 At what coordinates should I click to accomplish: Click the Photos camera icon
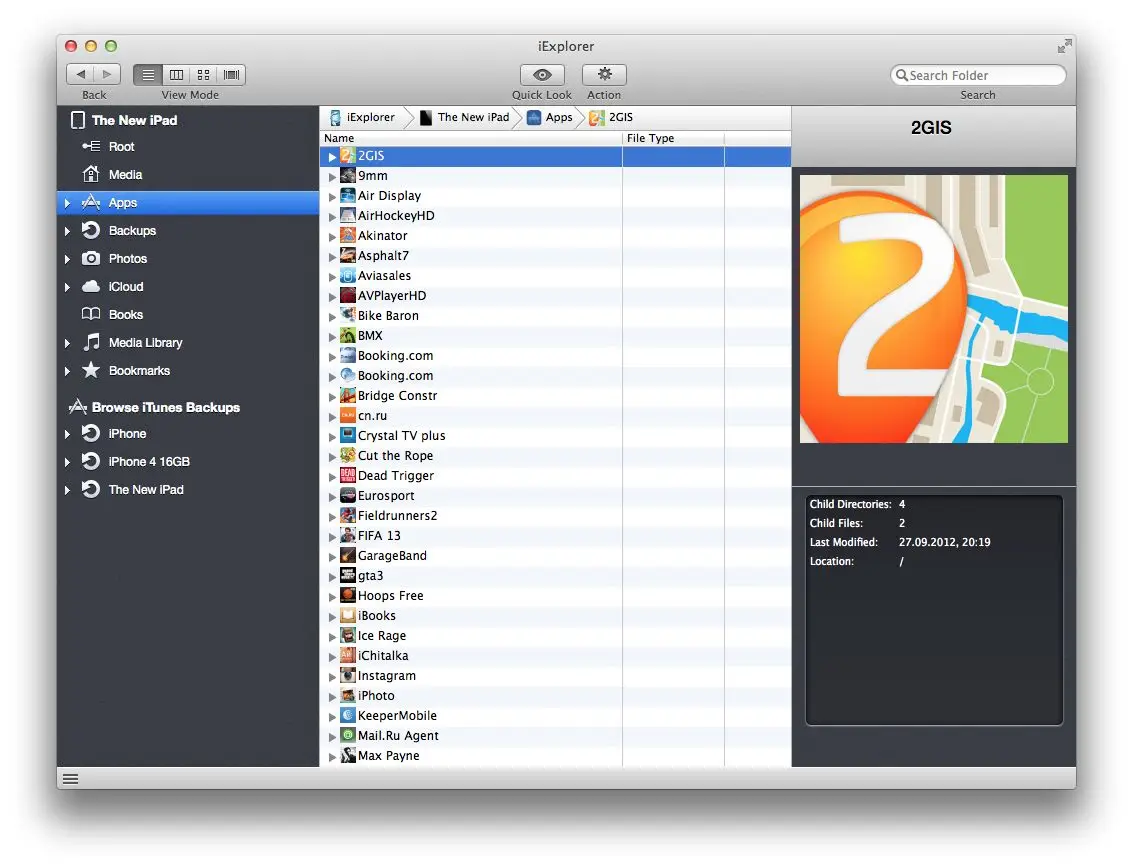coord(90,258)
